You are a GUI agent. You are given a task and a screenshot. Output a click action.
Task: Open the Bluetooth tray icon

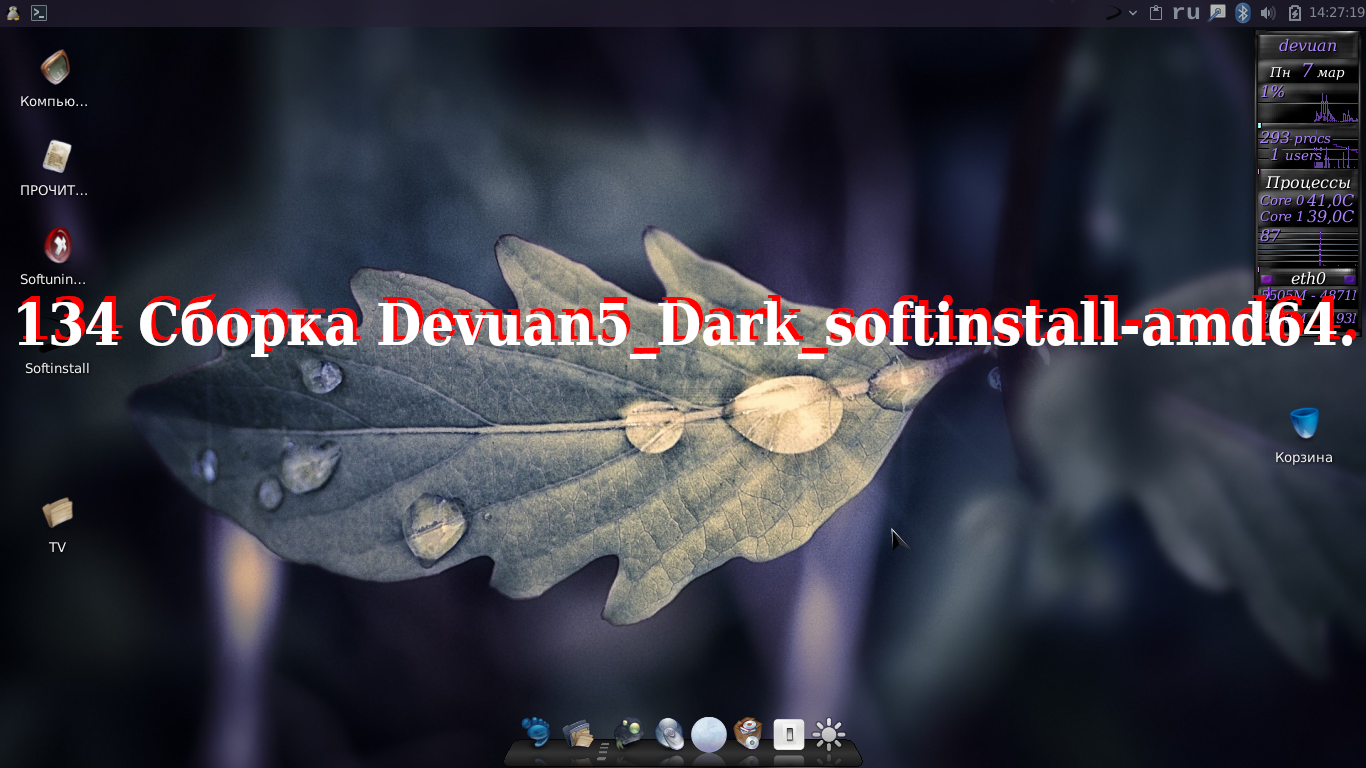(1243, 13)
